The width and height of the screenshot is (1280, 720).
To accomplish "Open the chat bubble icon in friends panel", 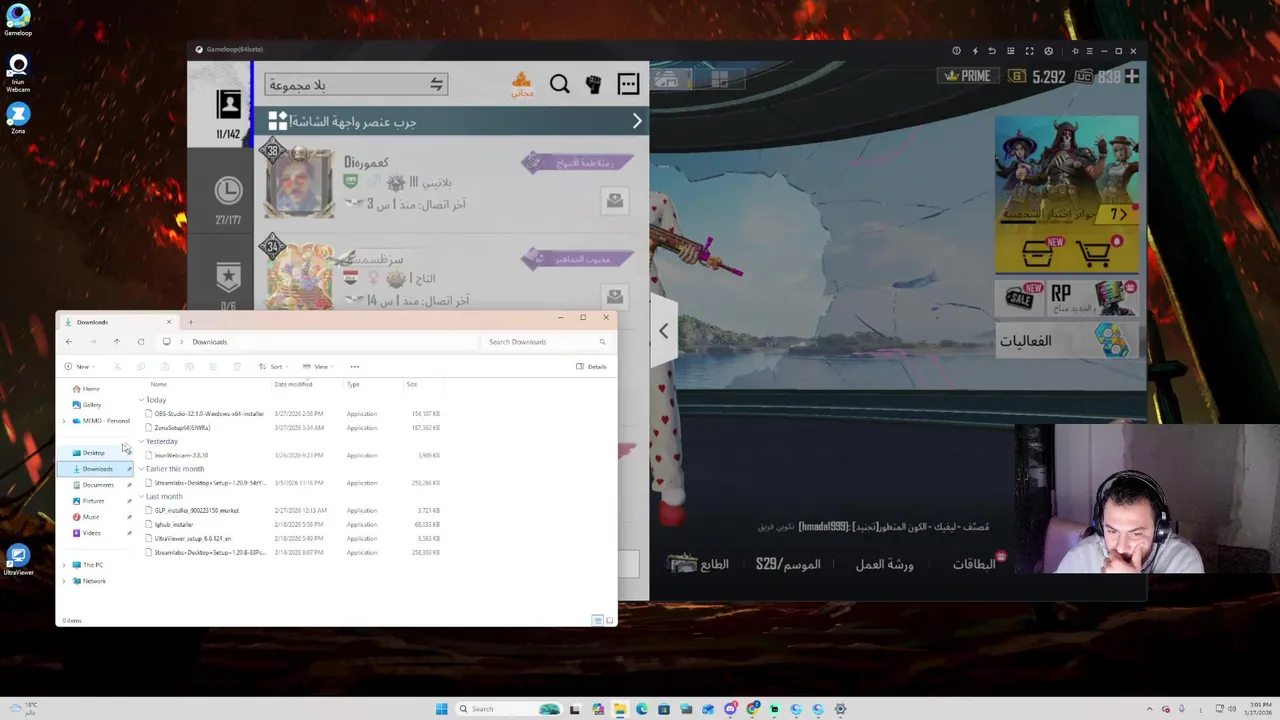I will [628, 85].
